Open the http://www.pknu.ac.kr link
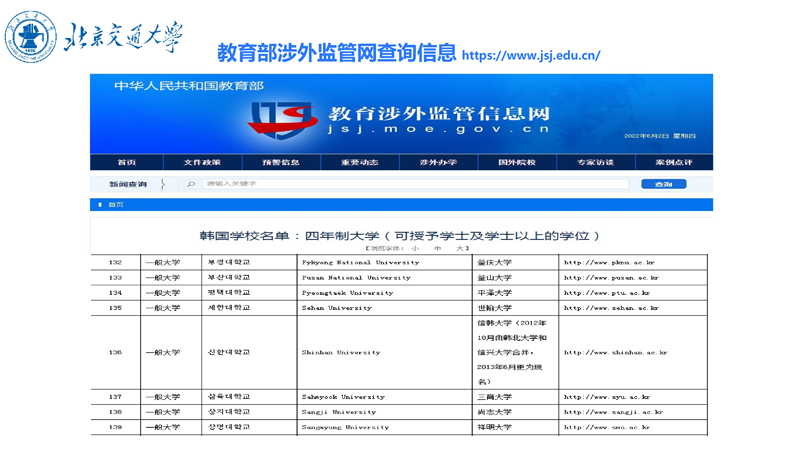The image size is (800, 450). tap(609, 262)
